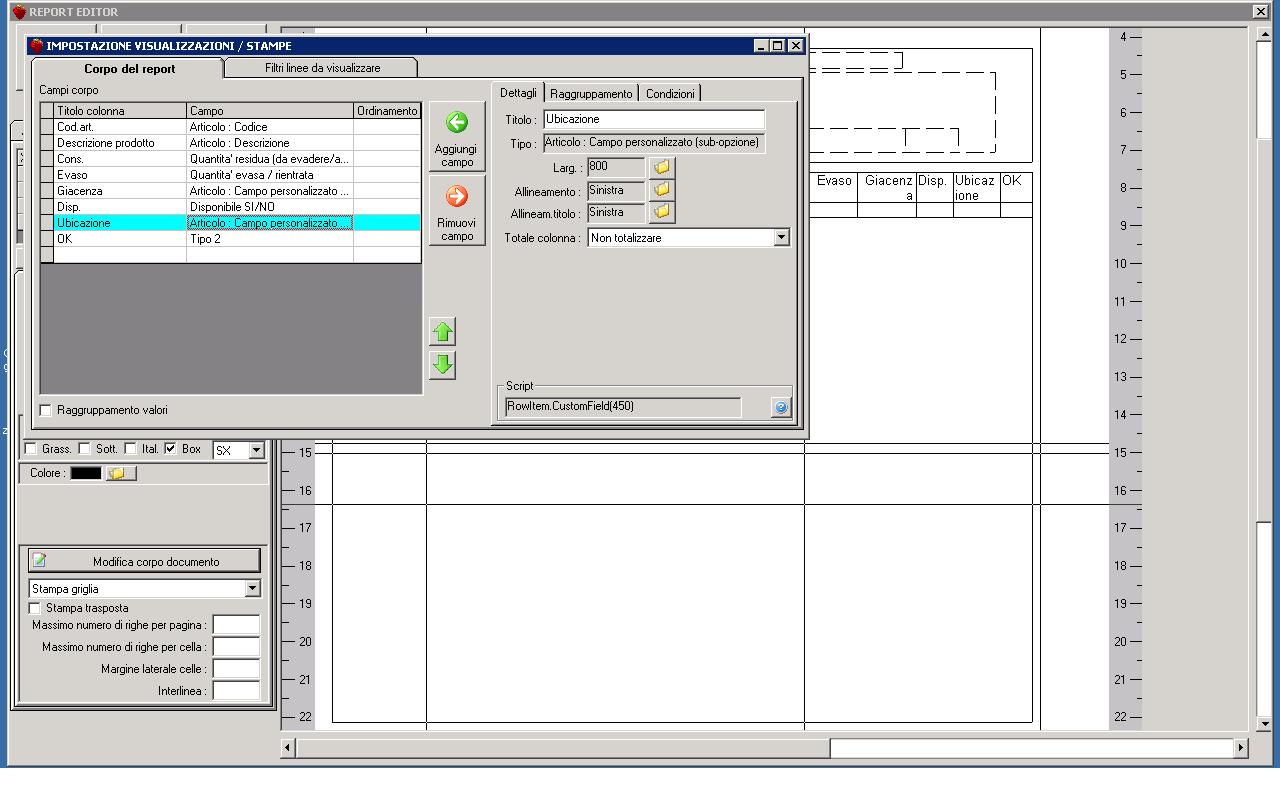Enable the Ital. italic checkbox
This screenshot has width=1280, height=800.
click(131, 449)
